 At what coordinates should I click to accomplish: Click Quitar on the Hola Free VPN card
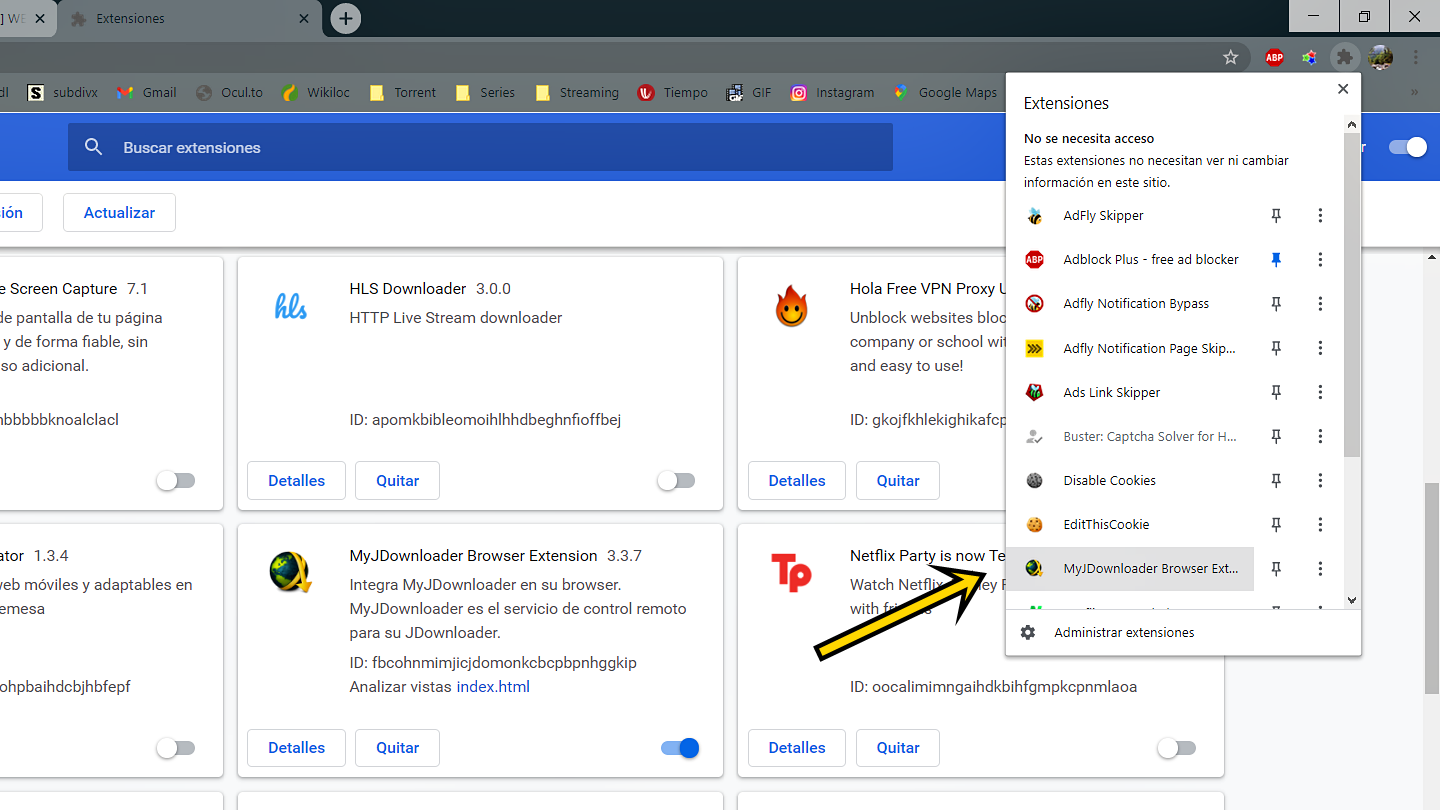(898, 481)
